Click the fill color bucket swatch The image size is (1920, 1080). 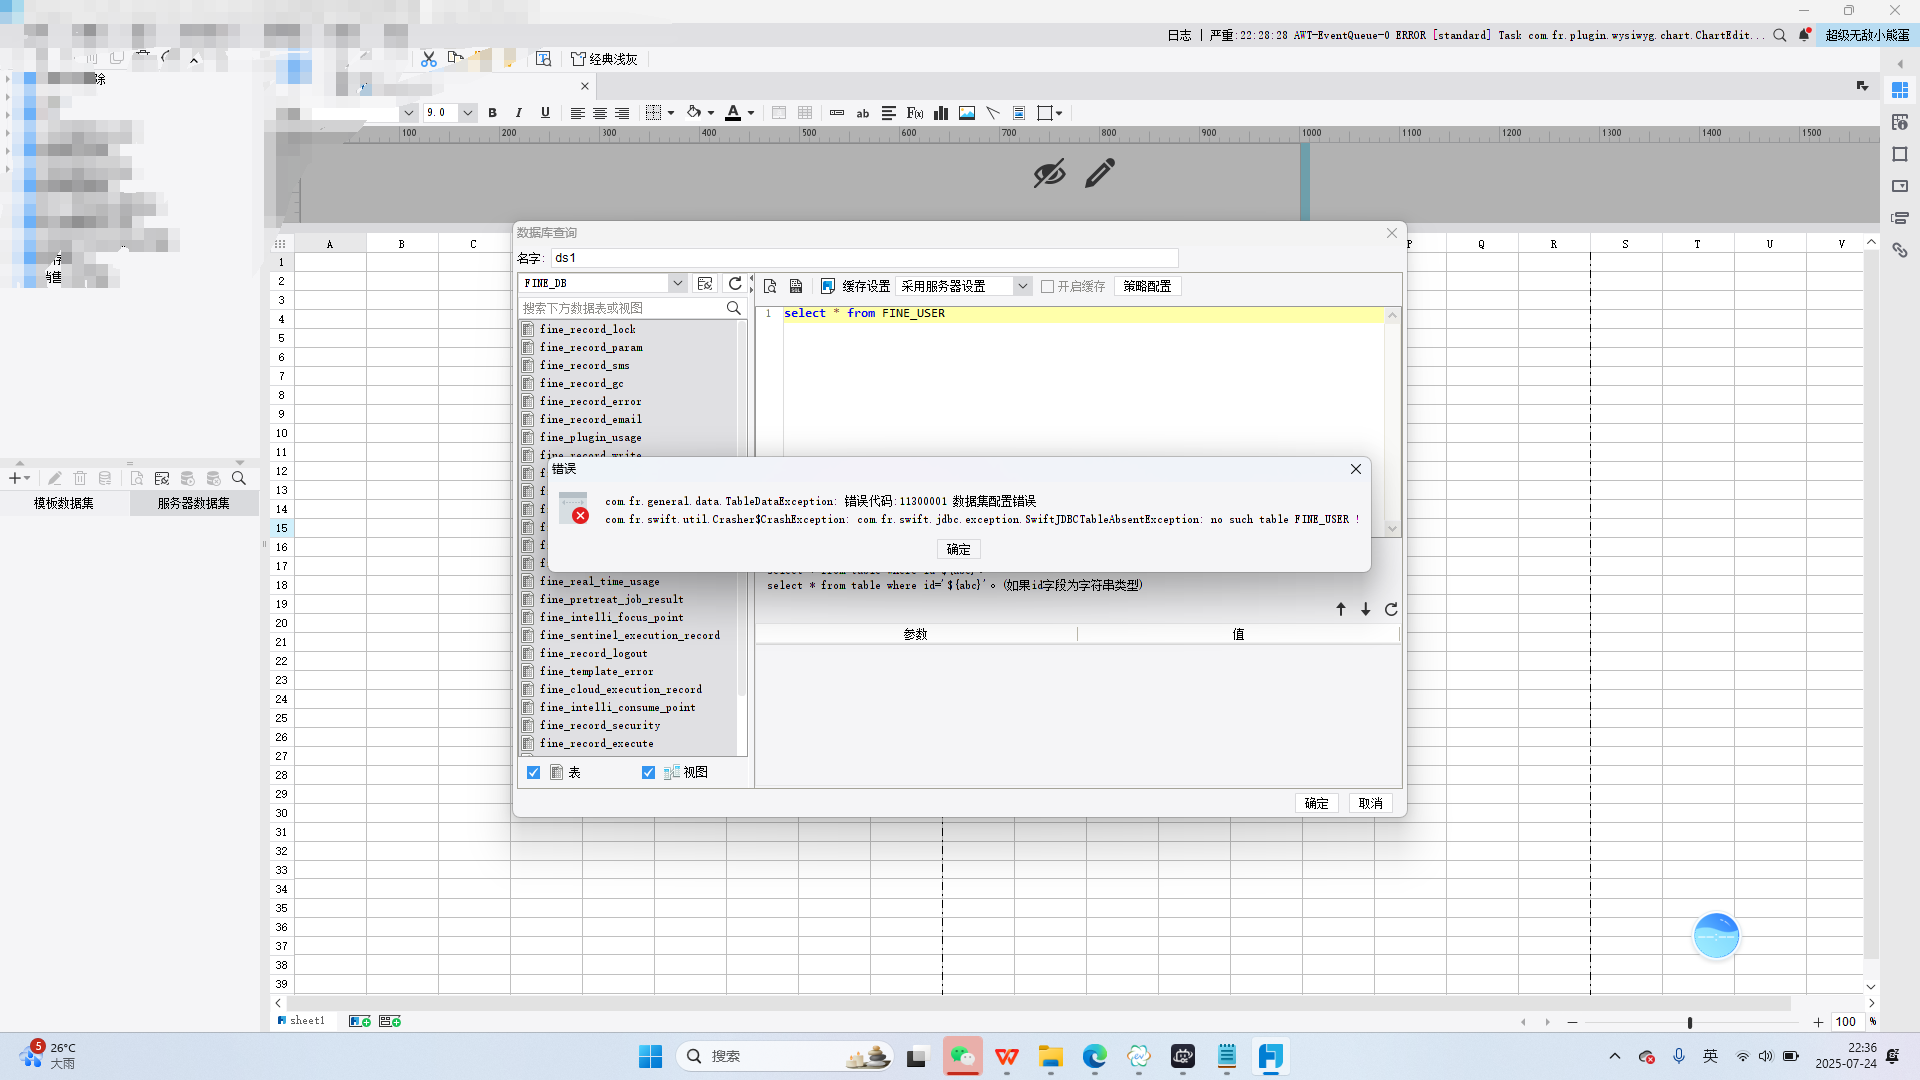coord(694,113)
